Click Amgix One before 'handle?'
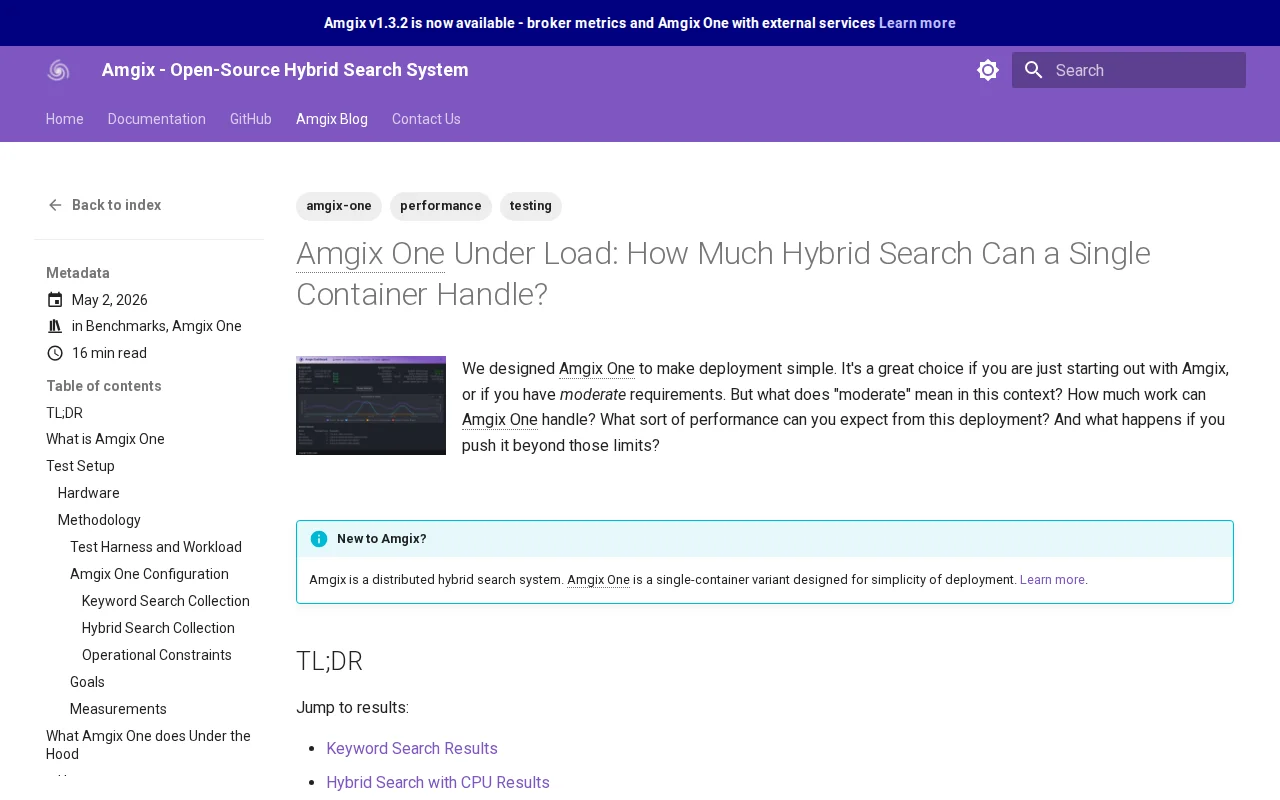This screenshot has width=1280, height=800. point(500,420)
